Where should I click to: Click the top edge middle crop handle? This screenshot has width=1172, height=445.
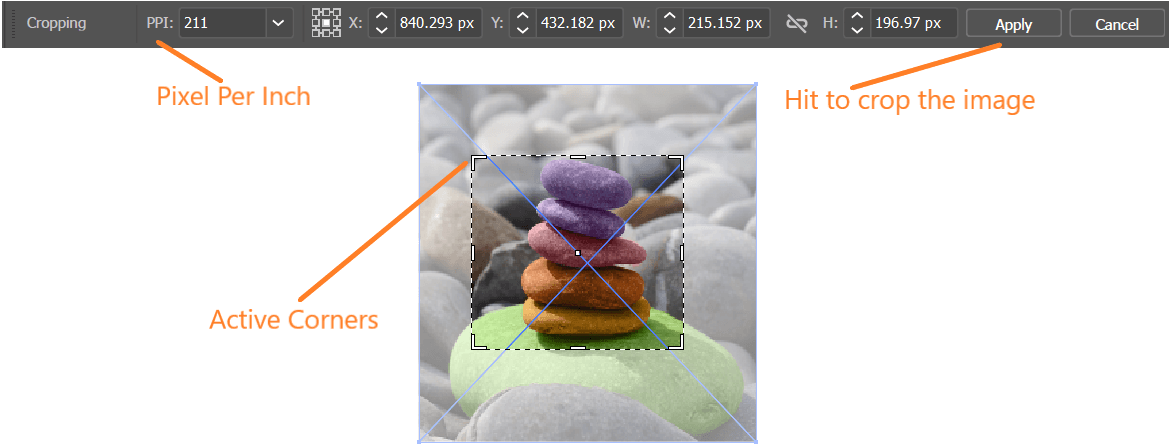[x=577, y=157]
